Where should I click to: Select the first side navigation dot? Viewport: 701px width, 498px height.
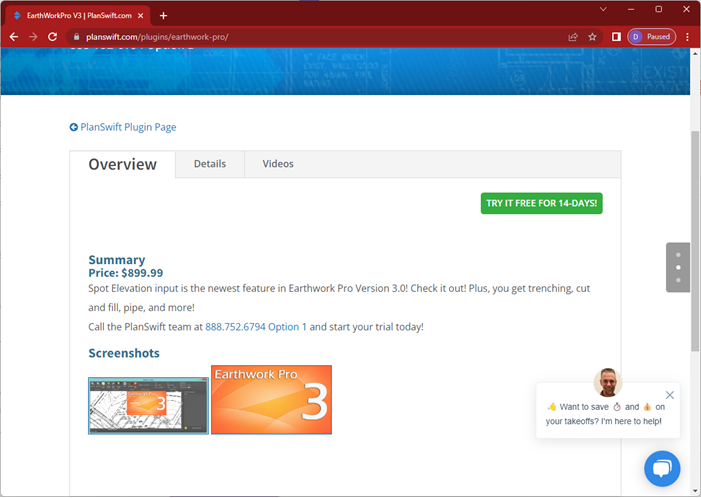coord(678,255)
